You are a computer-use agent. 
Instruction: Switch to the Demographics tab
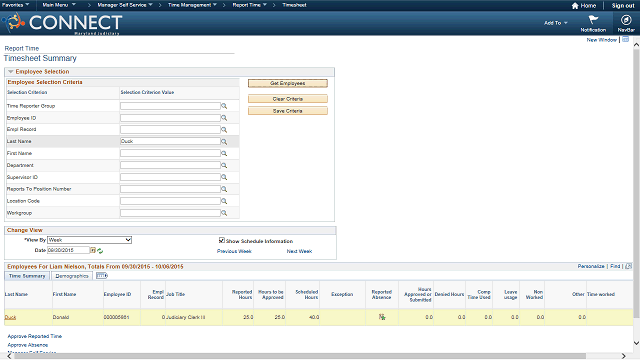point(72,276)
